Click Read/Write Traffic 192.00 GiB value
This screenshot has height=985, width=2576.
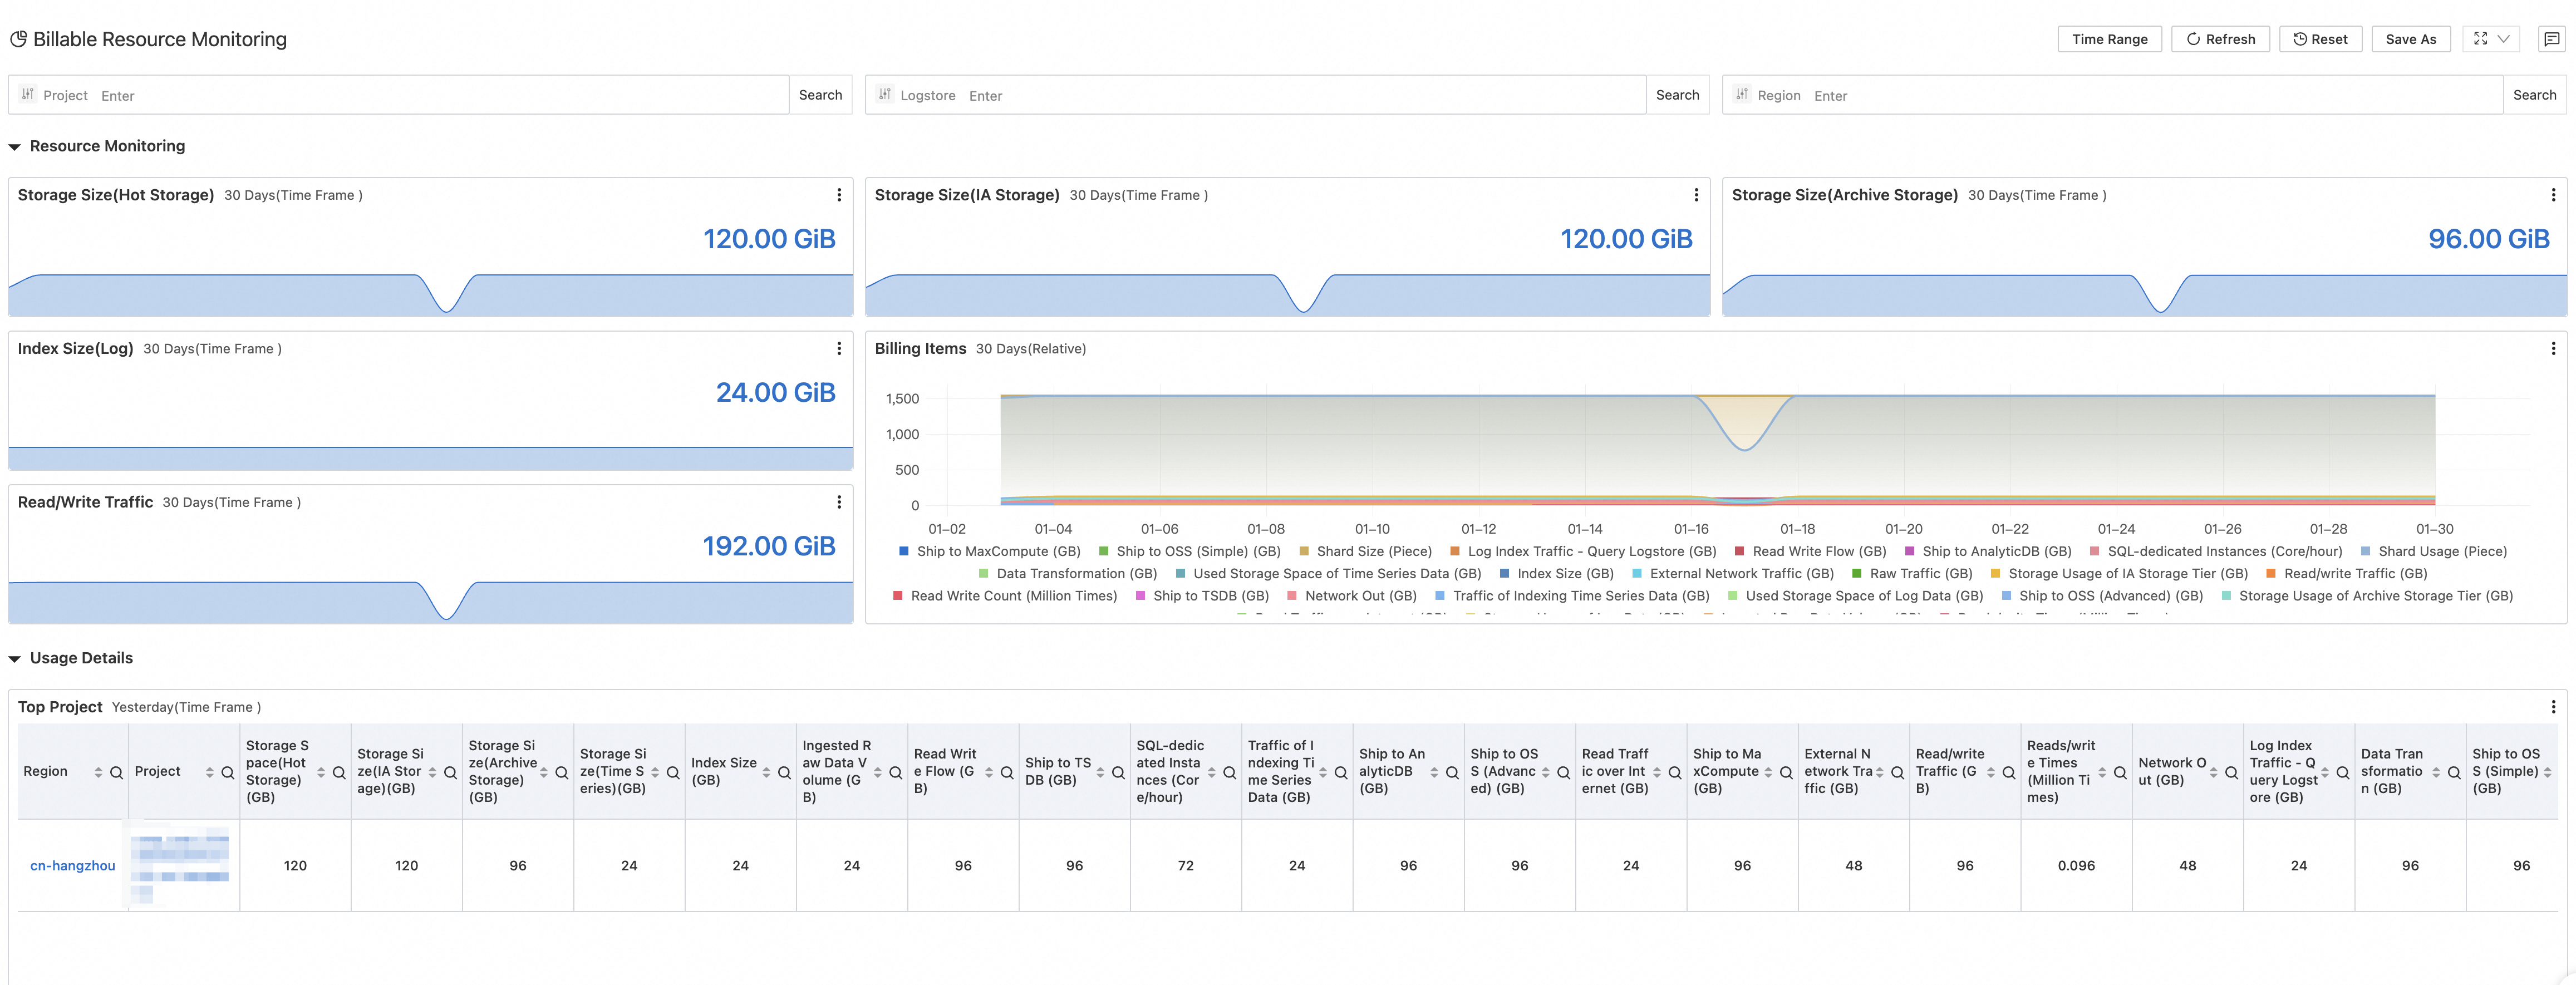769,546
